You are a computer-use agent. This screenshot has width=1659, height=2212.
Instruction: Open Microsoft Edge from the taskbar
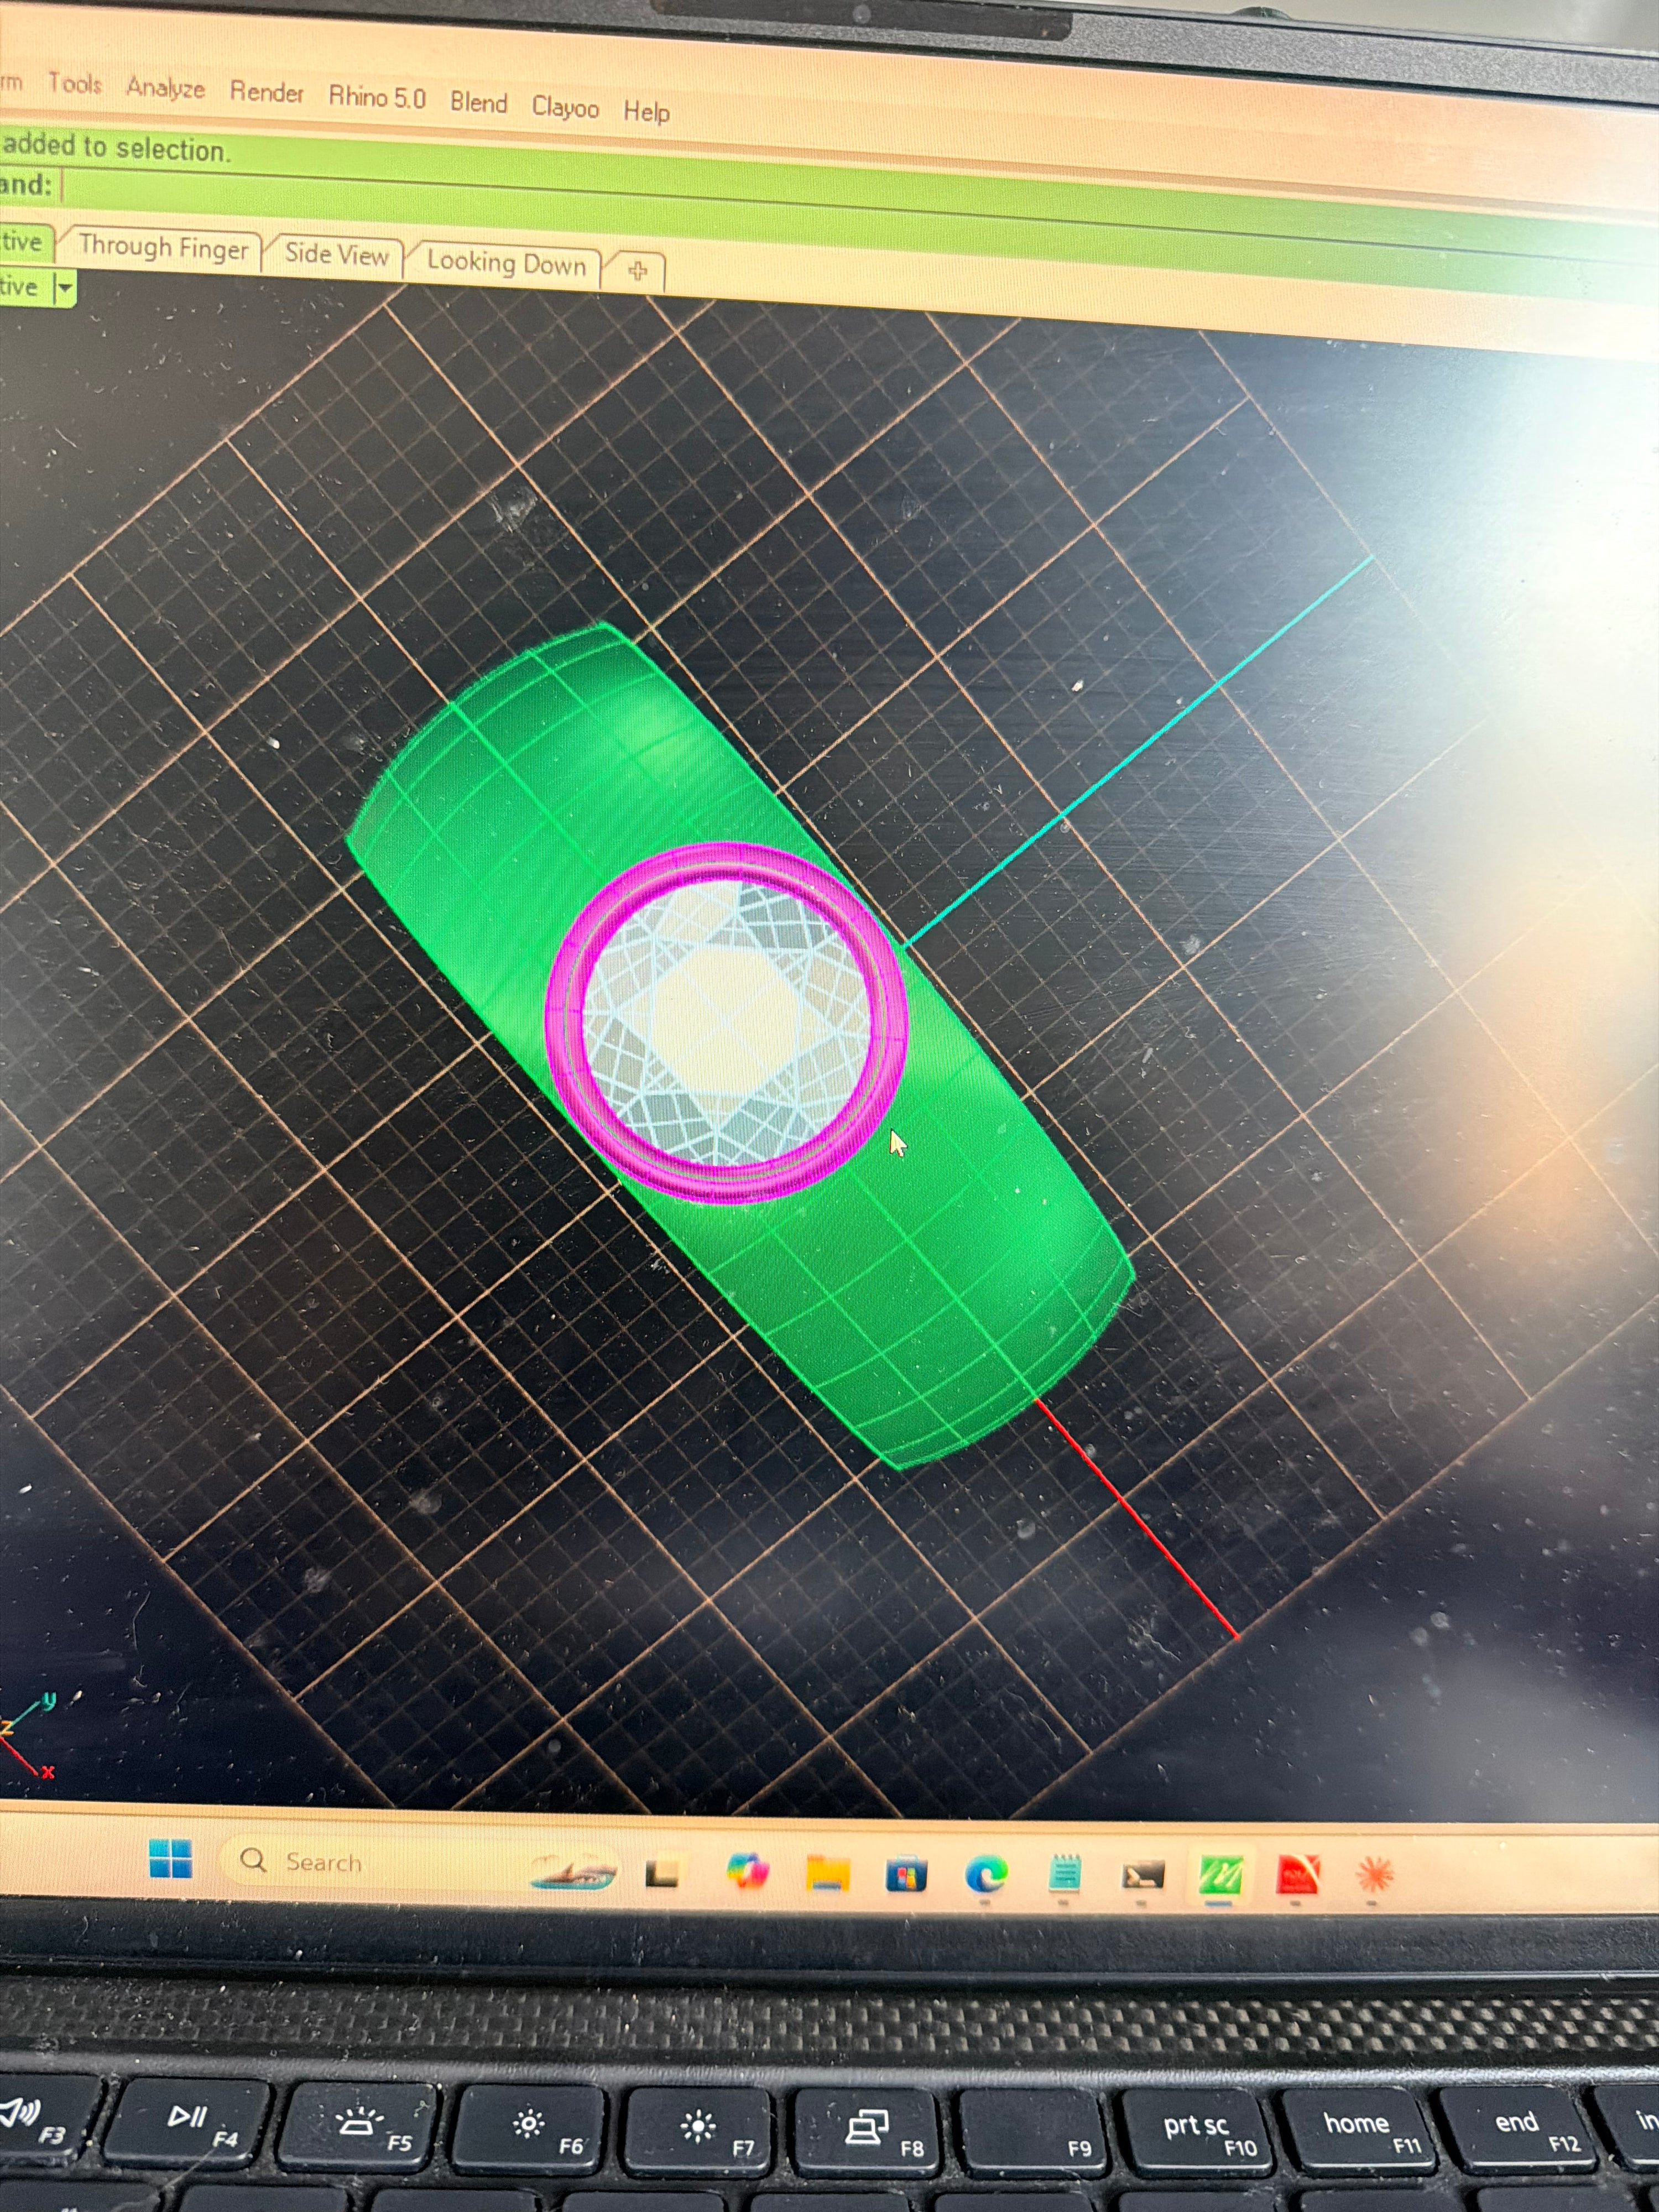[x=986, y=1875]
